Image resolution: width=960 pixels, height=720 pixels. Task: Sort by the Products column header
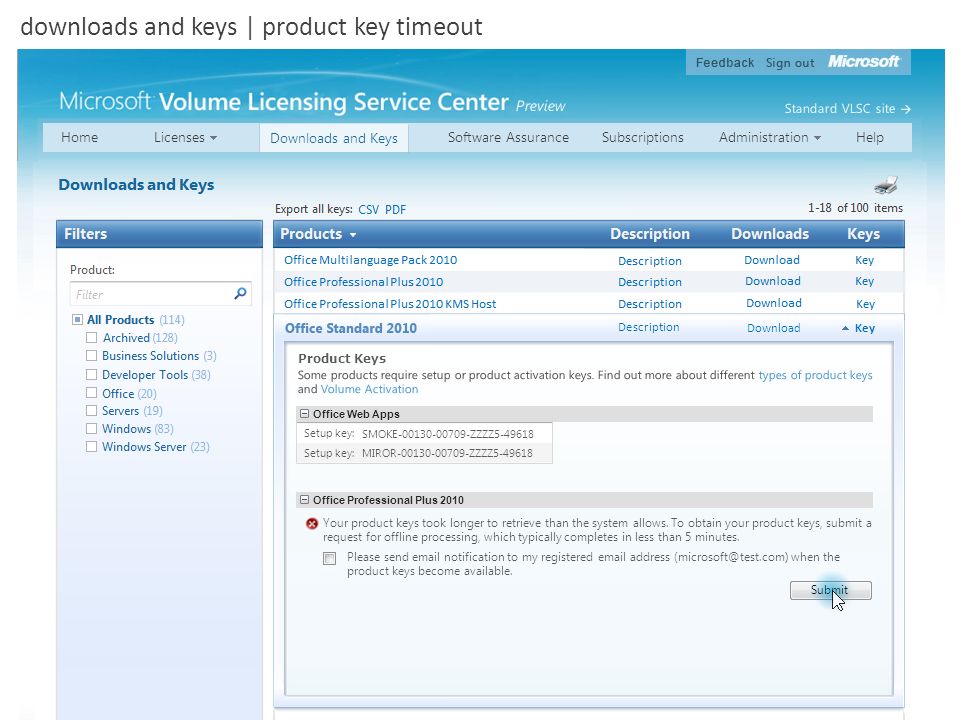[318, 234]
